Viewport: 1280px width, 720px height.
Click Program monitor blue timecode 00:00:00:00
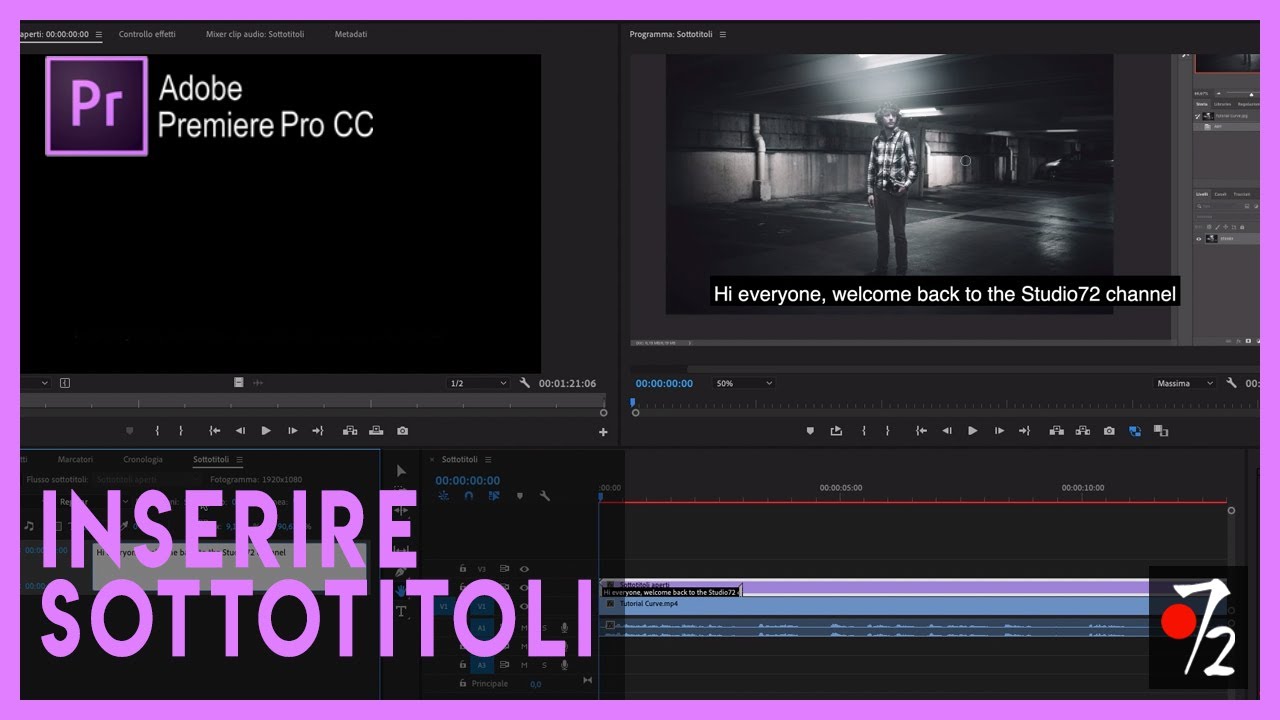tap(664, 383)
